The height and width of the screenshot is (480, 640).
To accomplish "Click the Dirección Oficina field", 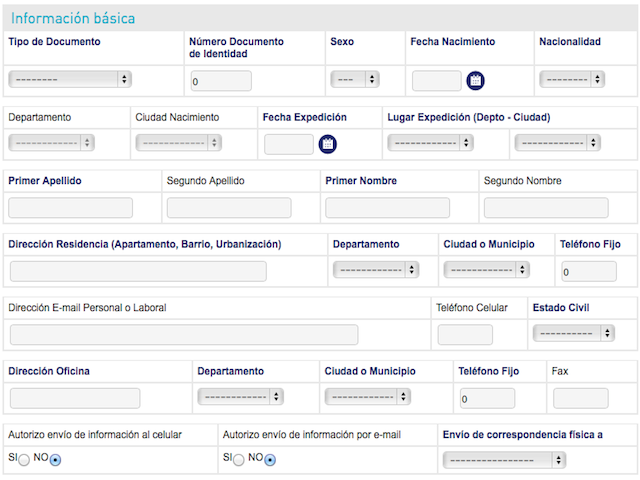I will [x=75, y=398].
